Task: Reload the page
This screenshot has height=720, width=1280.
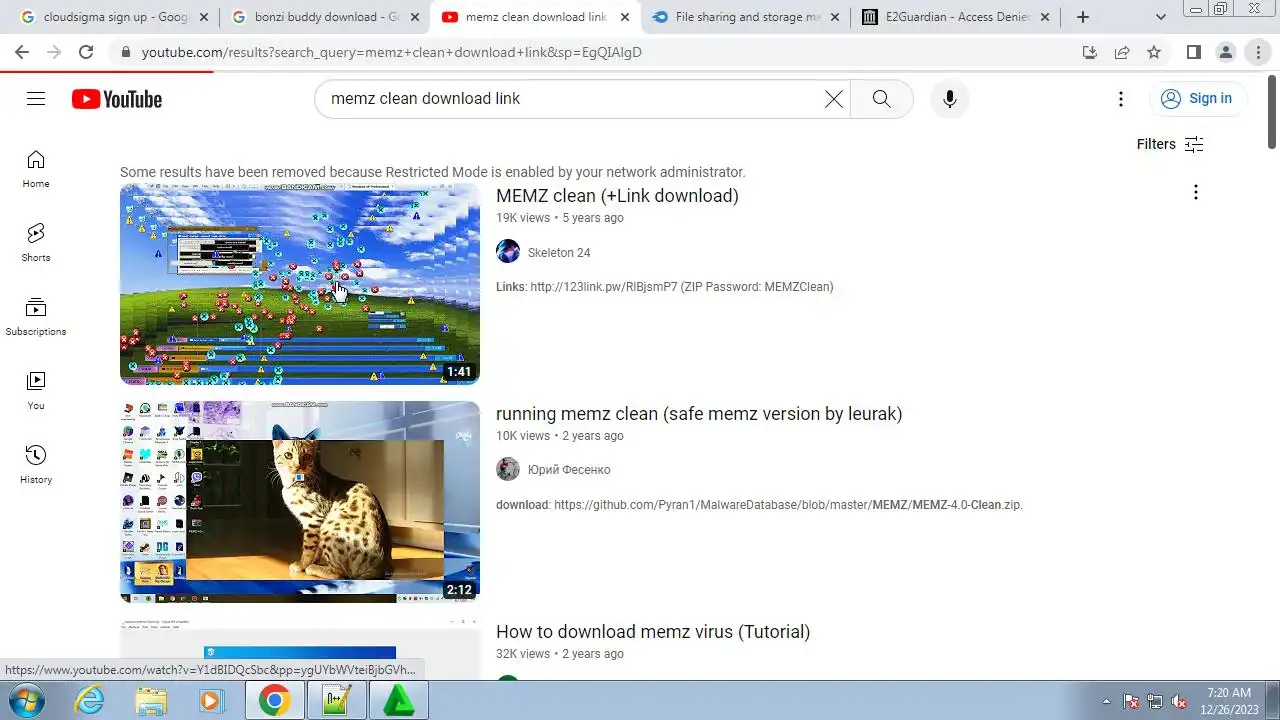Action: (x=86, y=52)
